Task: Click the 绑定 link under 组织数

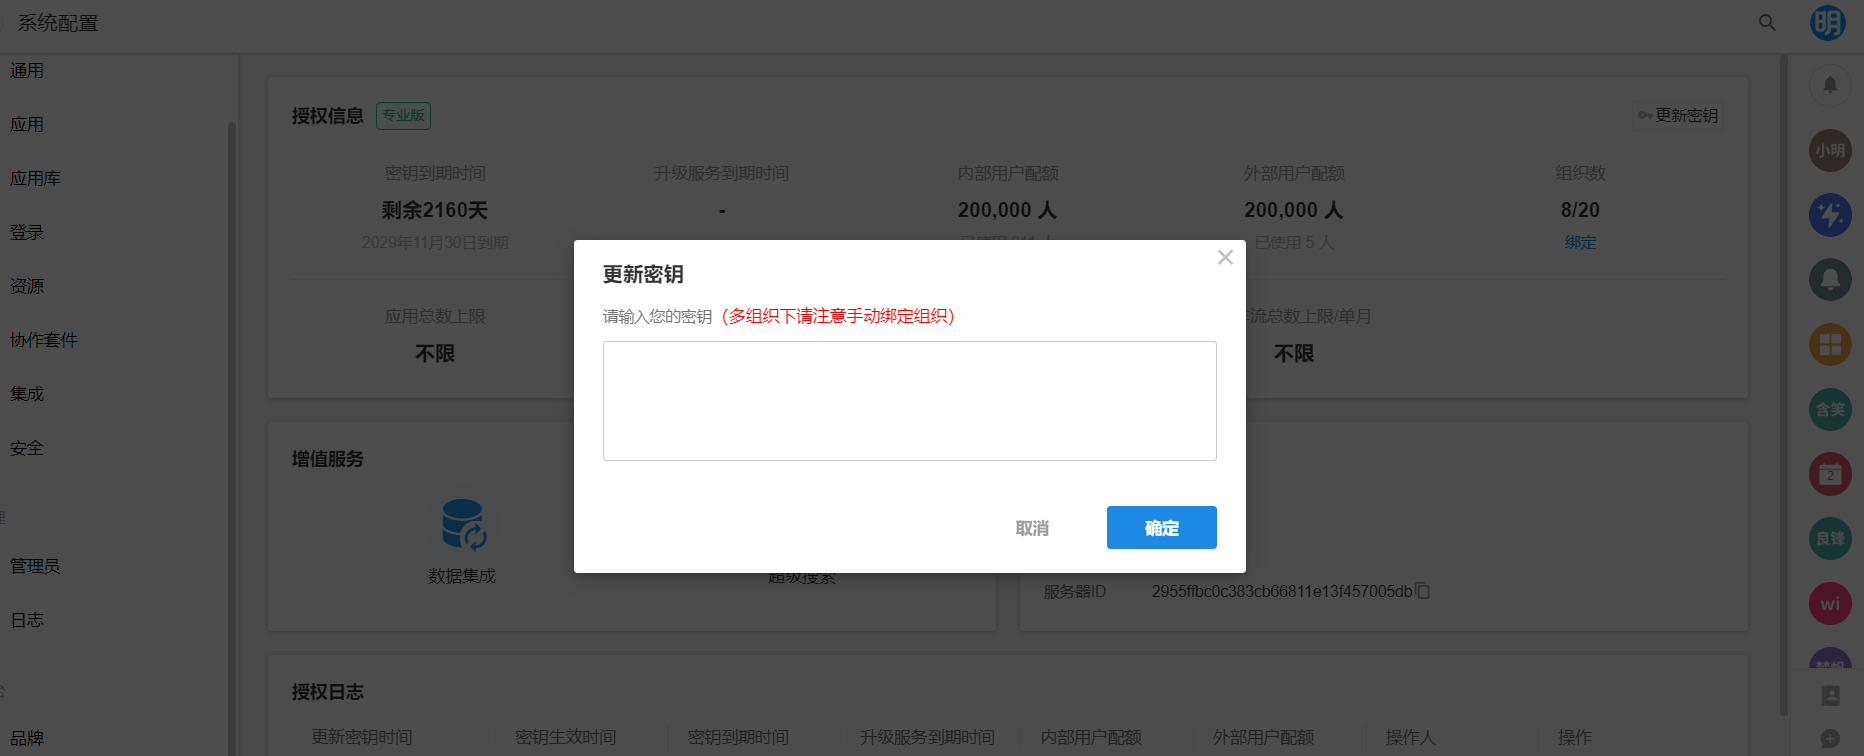Action: point(1580,242)
